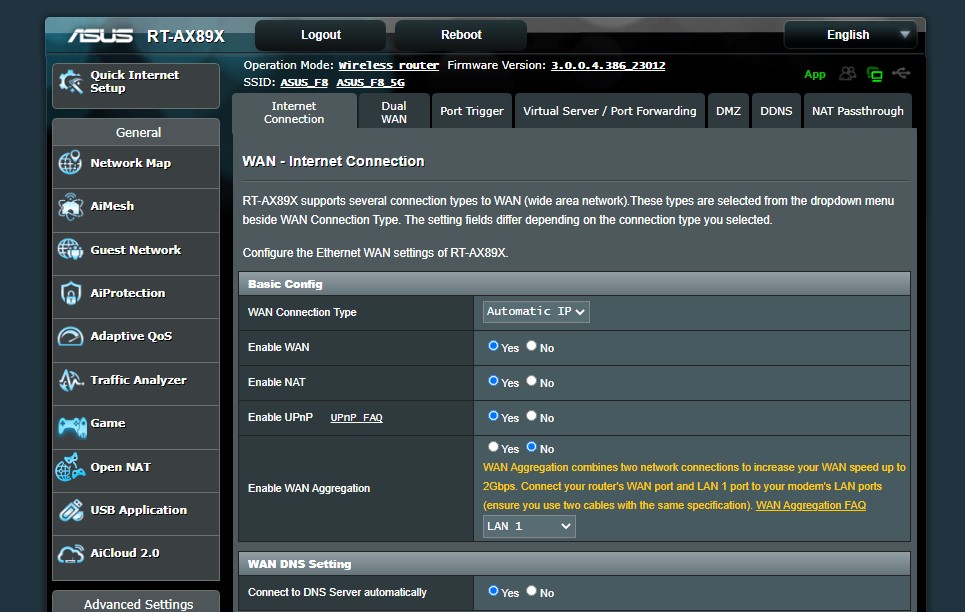
Task: Open the DMZ tab
Action: [728, 111]
